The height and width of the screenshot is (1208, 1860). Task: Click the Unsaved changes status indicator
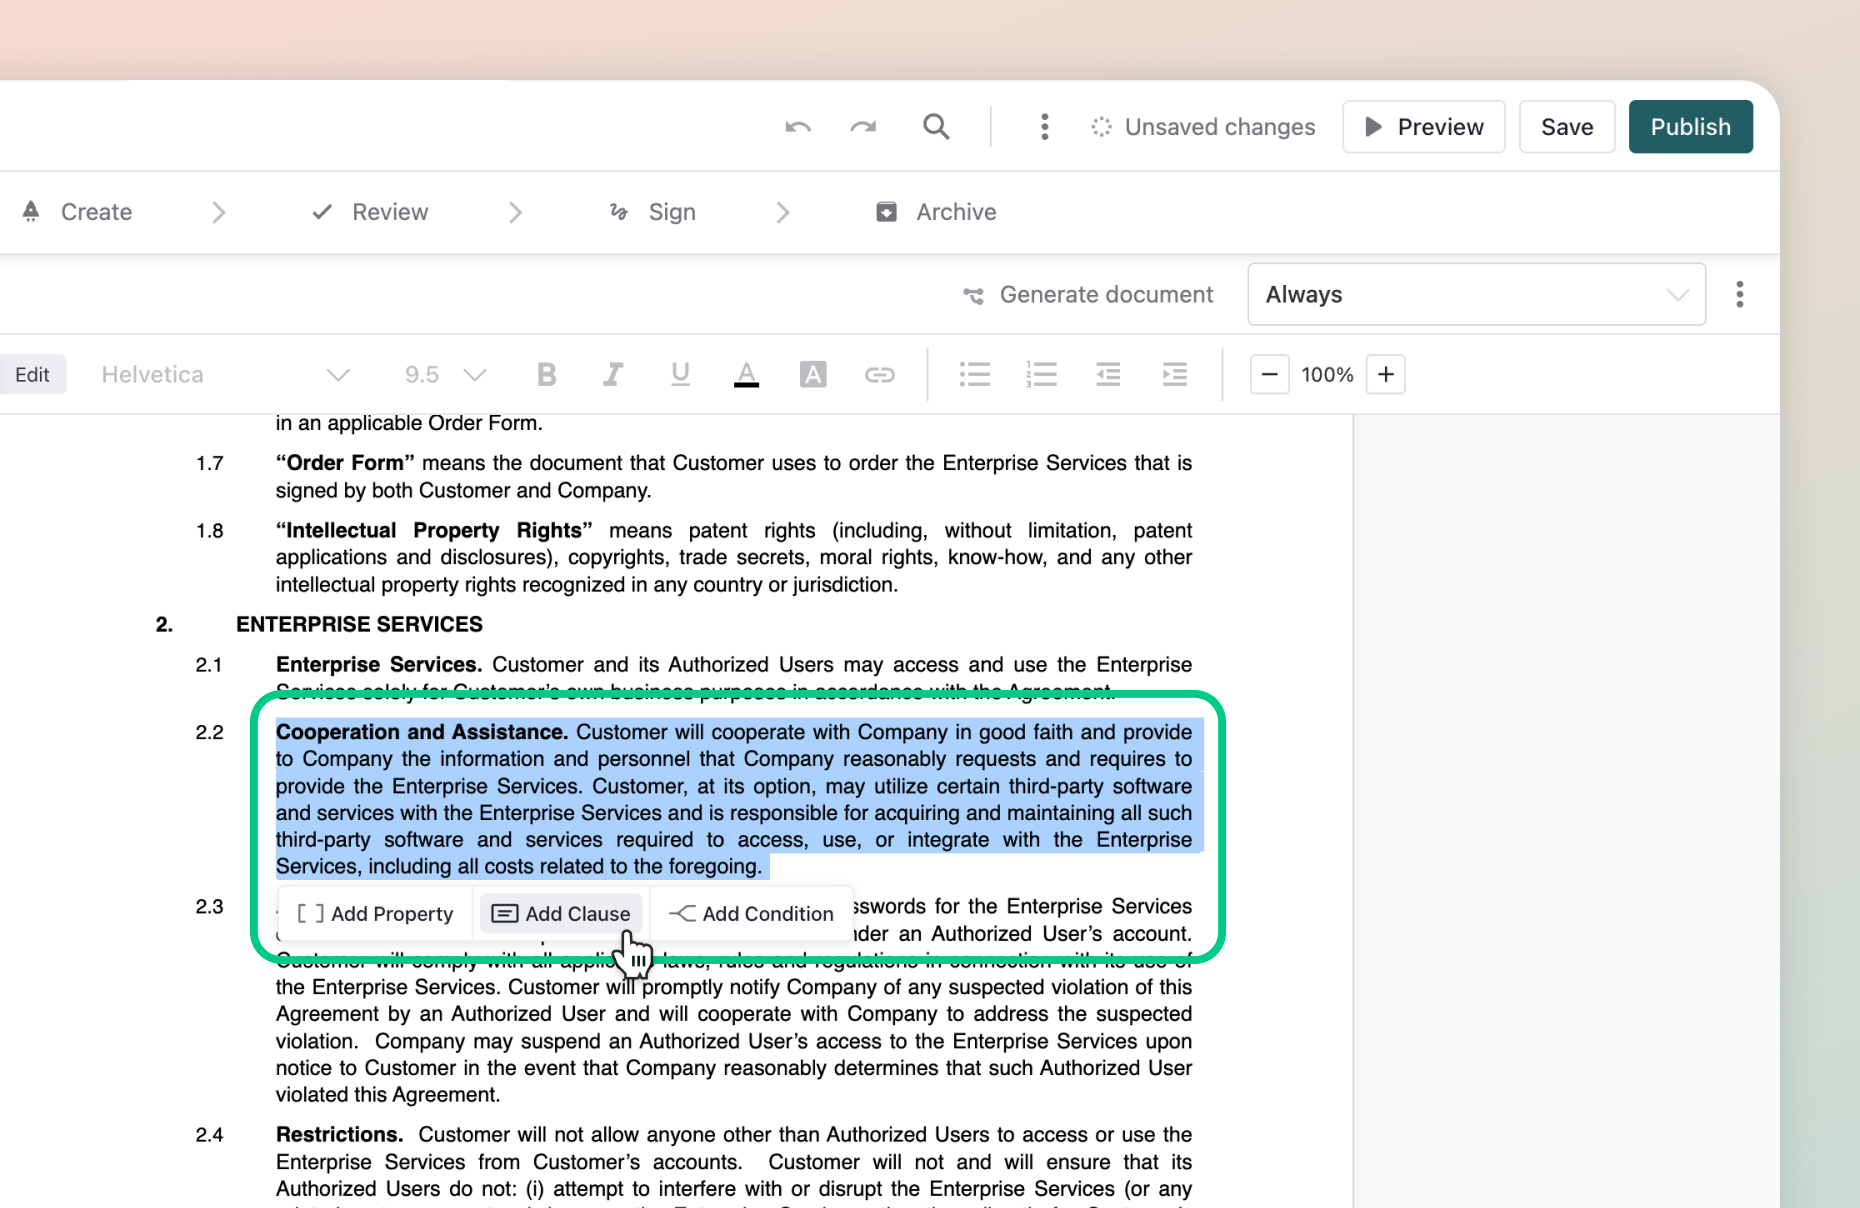click(x=1203, y=127)
